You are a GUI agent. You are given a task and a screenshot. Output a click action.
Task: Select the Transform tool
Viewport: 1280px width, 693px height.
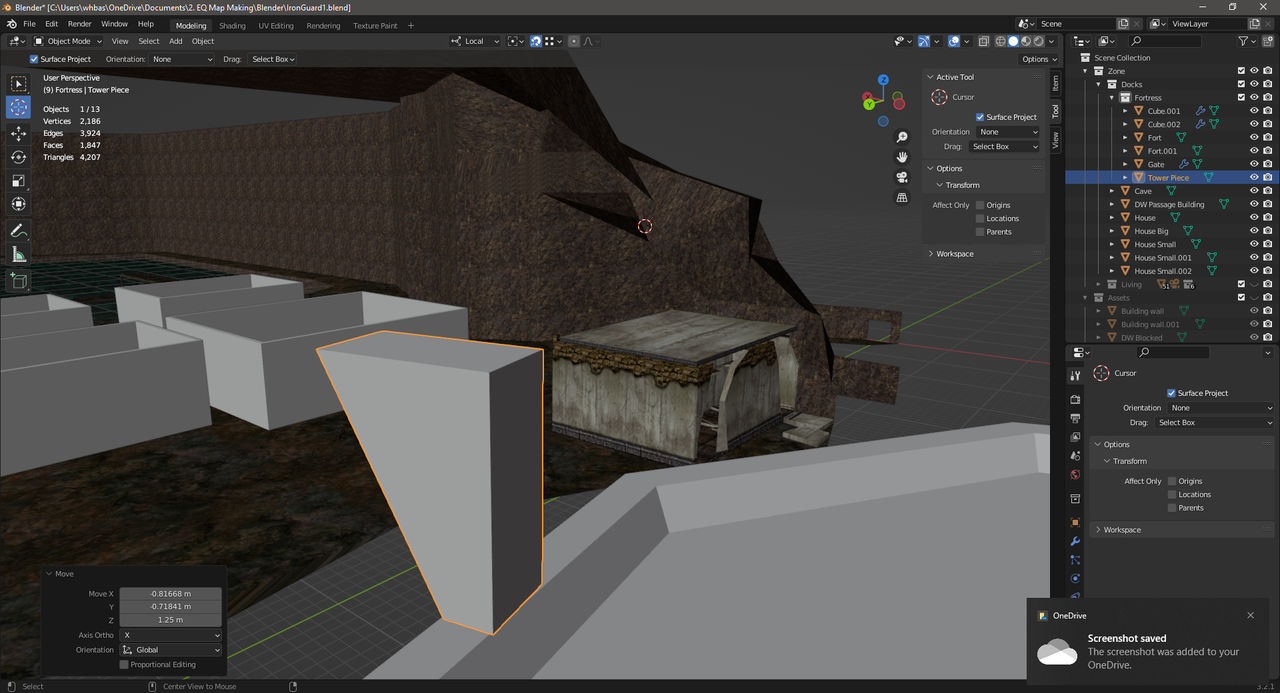point(18,204)
